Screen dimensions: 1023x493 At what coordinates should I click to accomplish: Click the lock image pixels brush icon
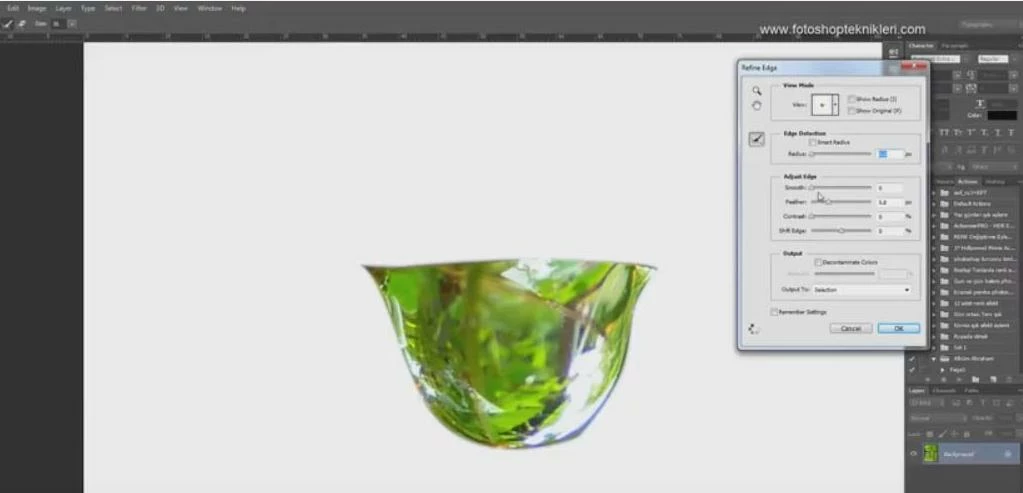pyautogui.click(x=943, y=434)
